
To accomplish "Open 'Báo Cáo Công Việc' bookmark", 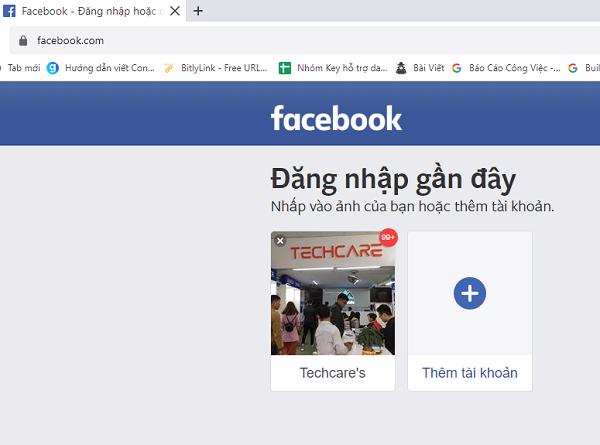I will click(x=503, y=68).
